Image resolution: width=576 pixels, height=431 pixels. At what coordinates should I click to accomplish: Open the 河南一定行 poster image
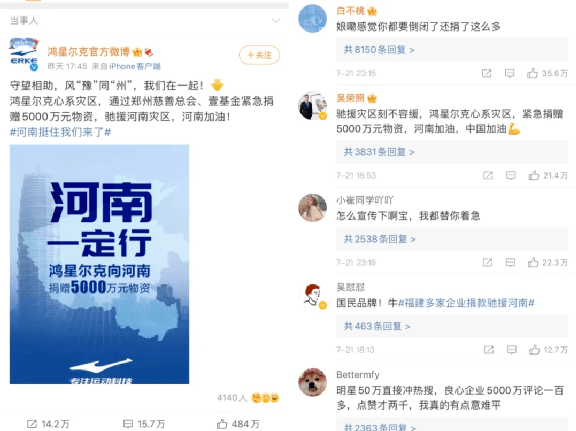[100, 264]
